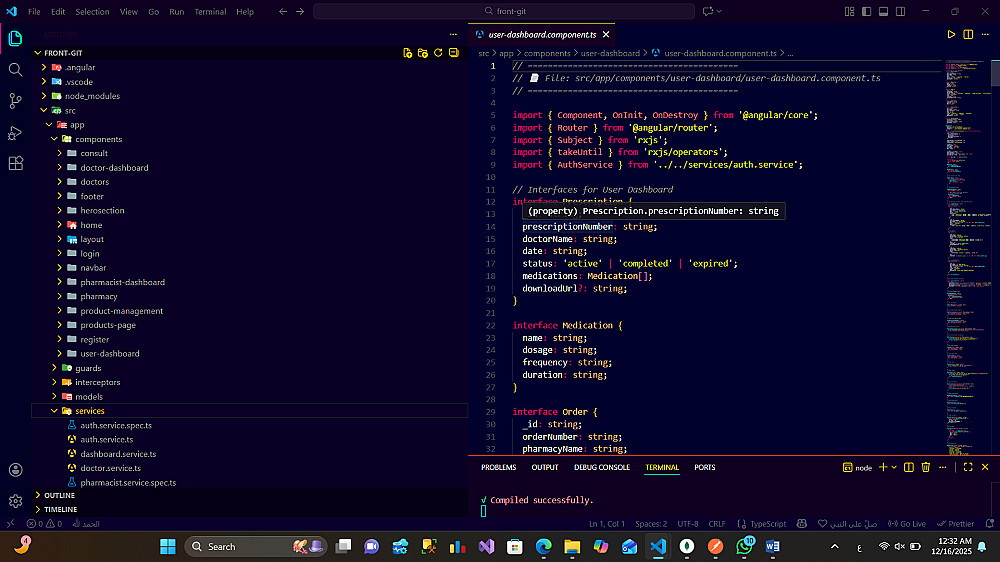This screenshot has width=1000, height=562.
Task: Click Go Live in status bar
Action: 908,524
